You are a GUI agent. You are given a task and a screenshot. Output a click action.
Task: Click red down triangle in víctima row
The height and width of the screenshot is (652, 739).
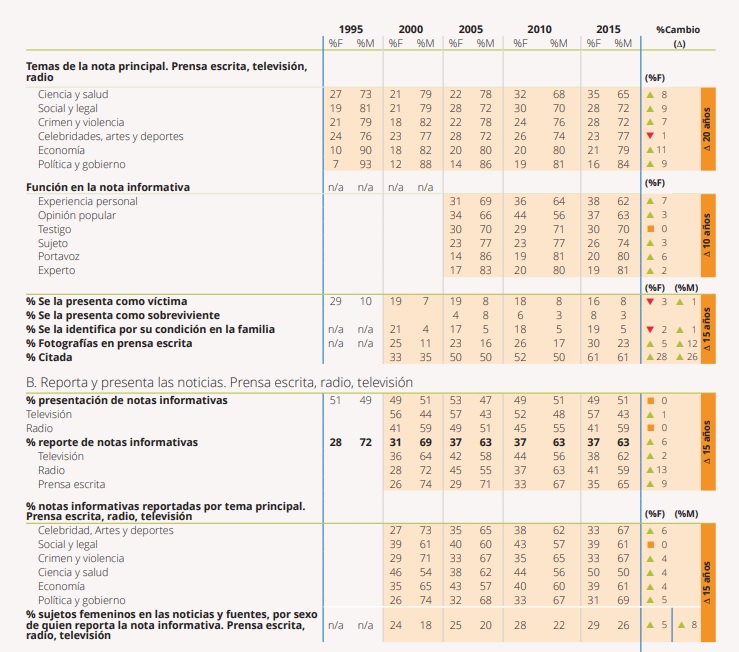(x=650, y=301)
